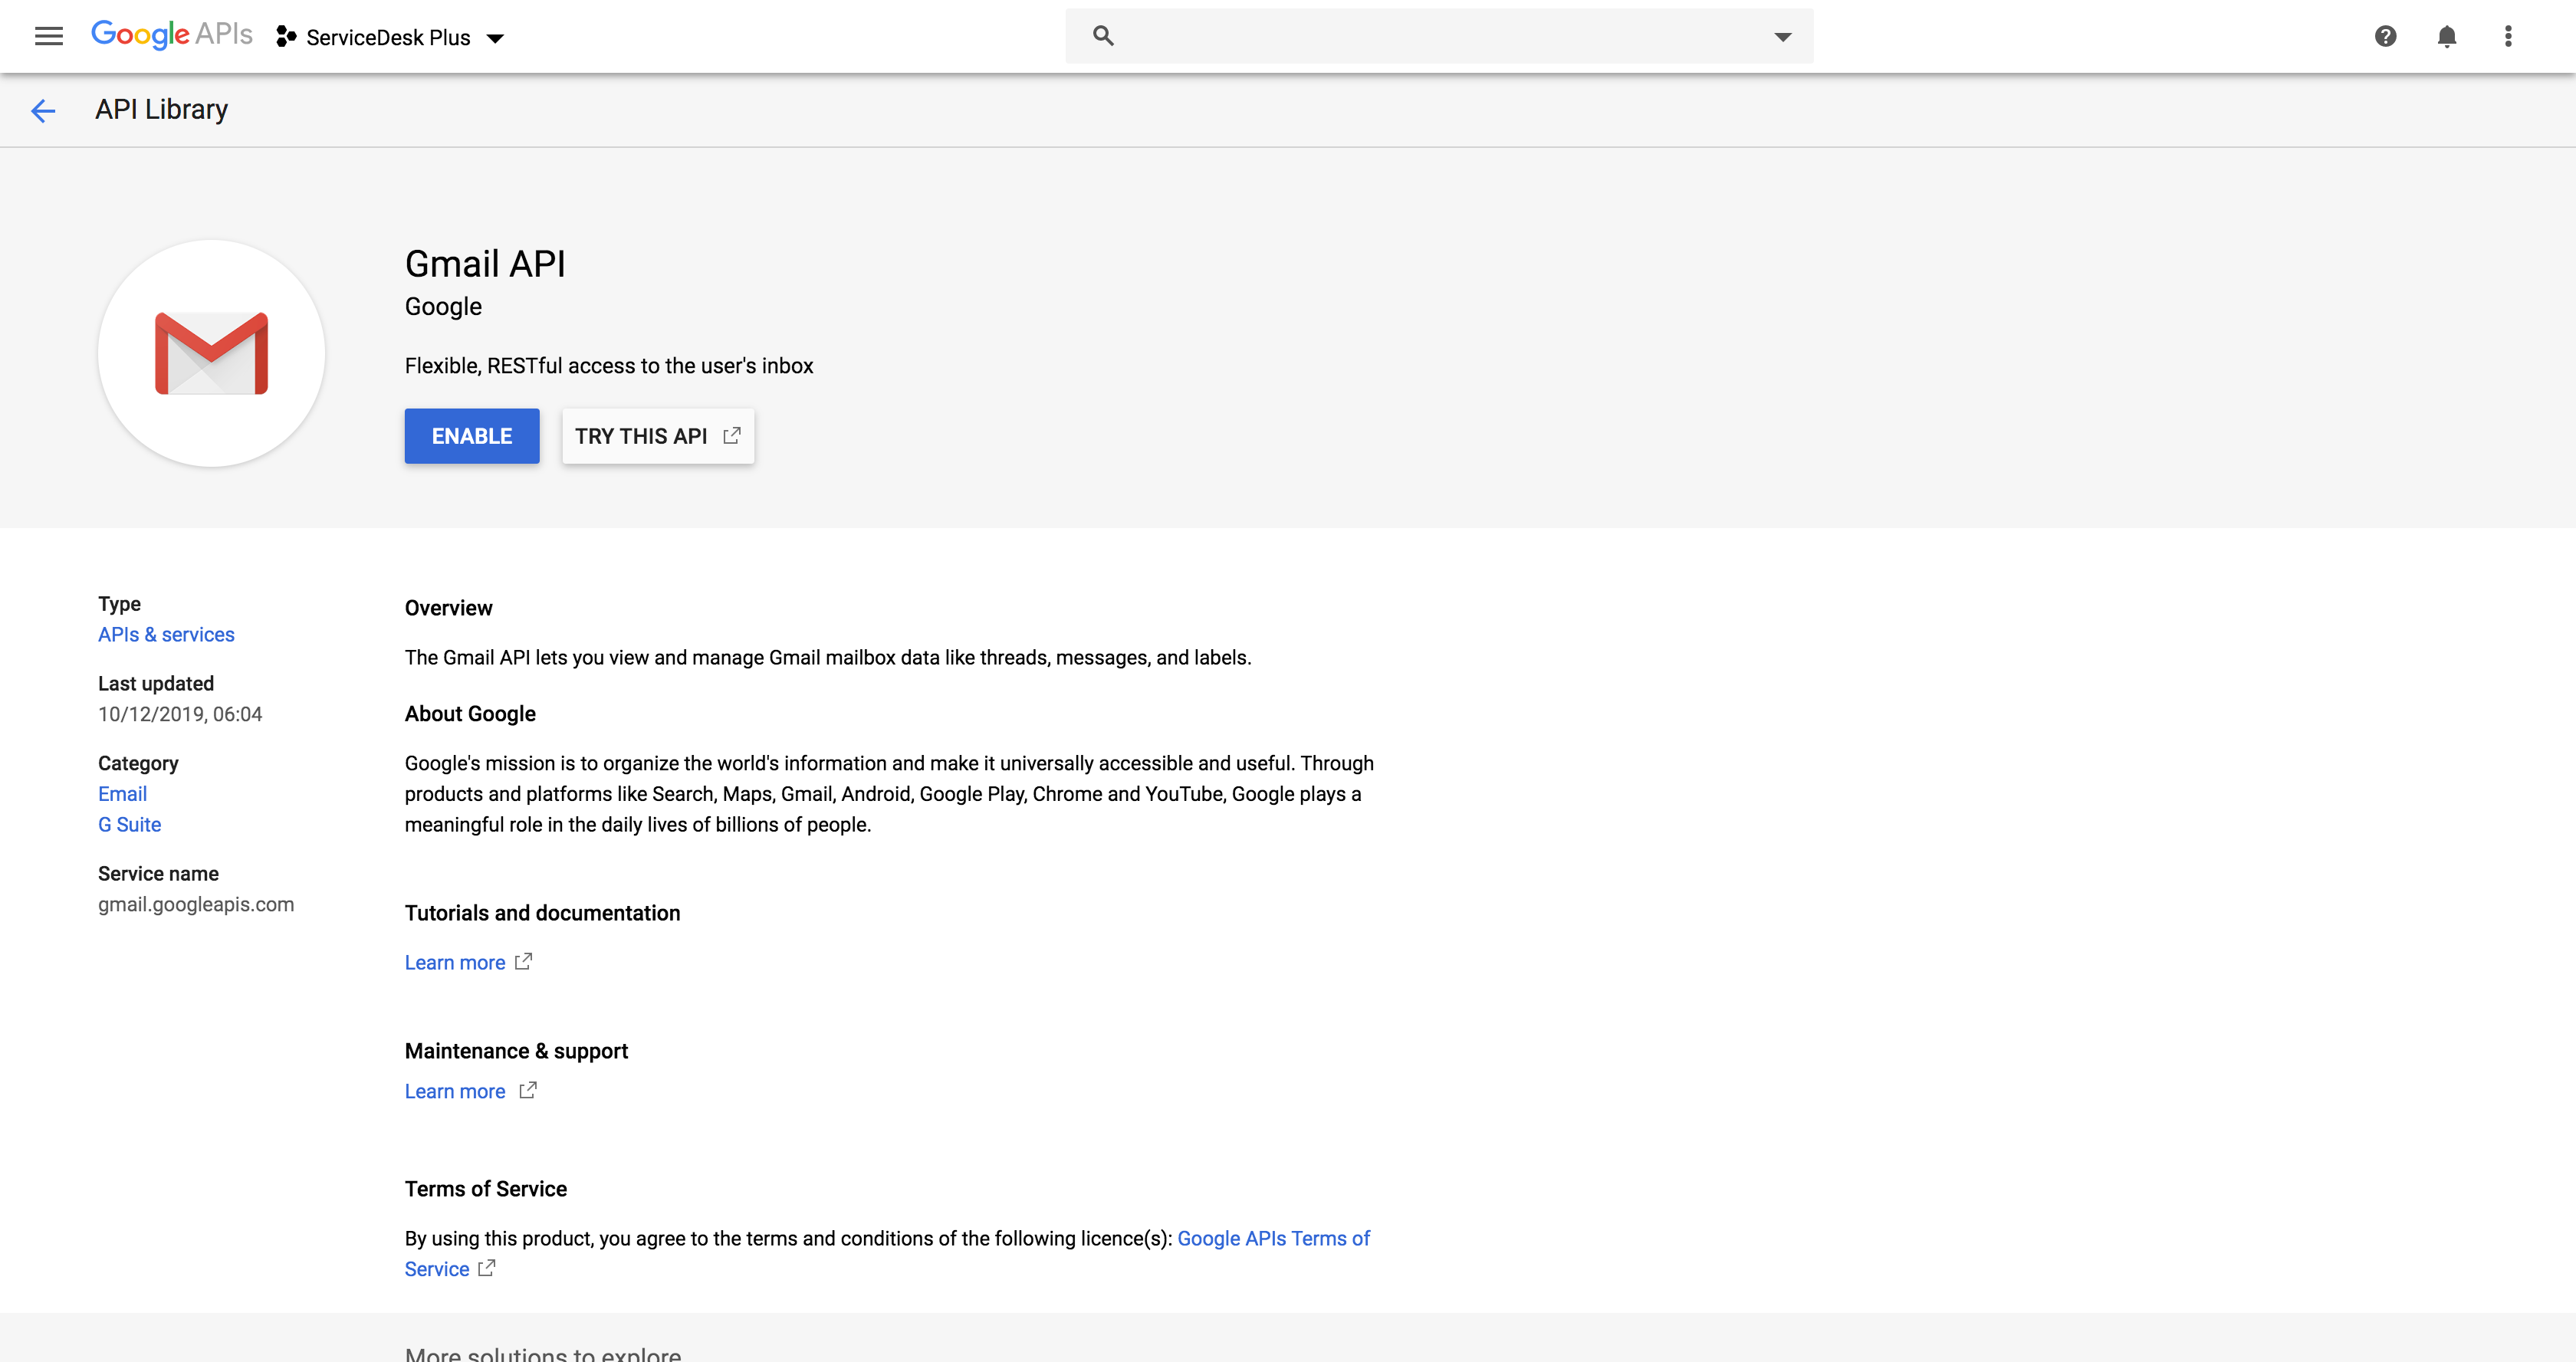Open the three-dot more options menu
2576x1362 pixels.
tap(2507, 37)
